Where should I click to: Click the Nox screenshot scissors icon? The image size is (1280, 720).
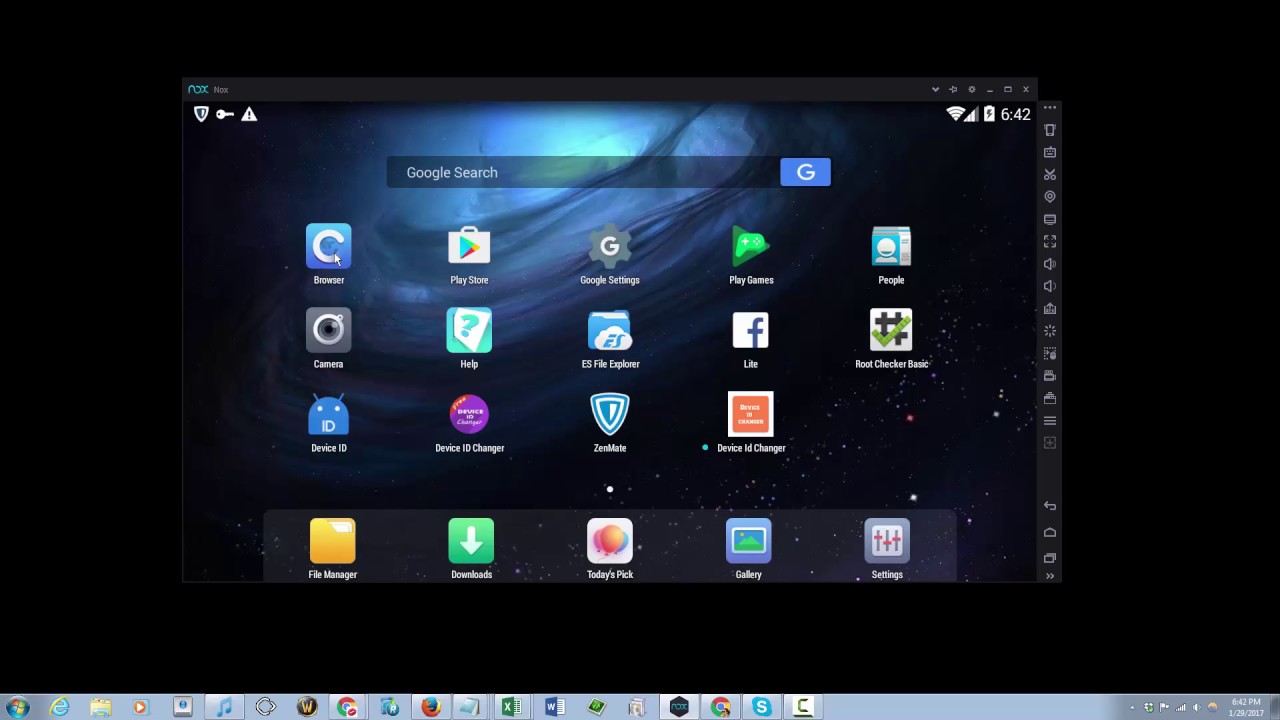tap(1050, 175)
